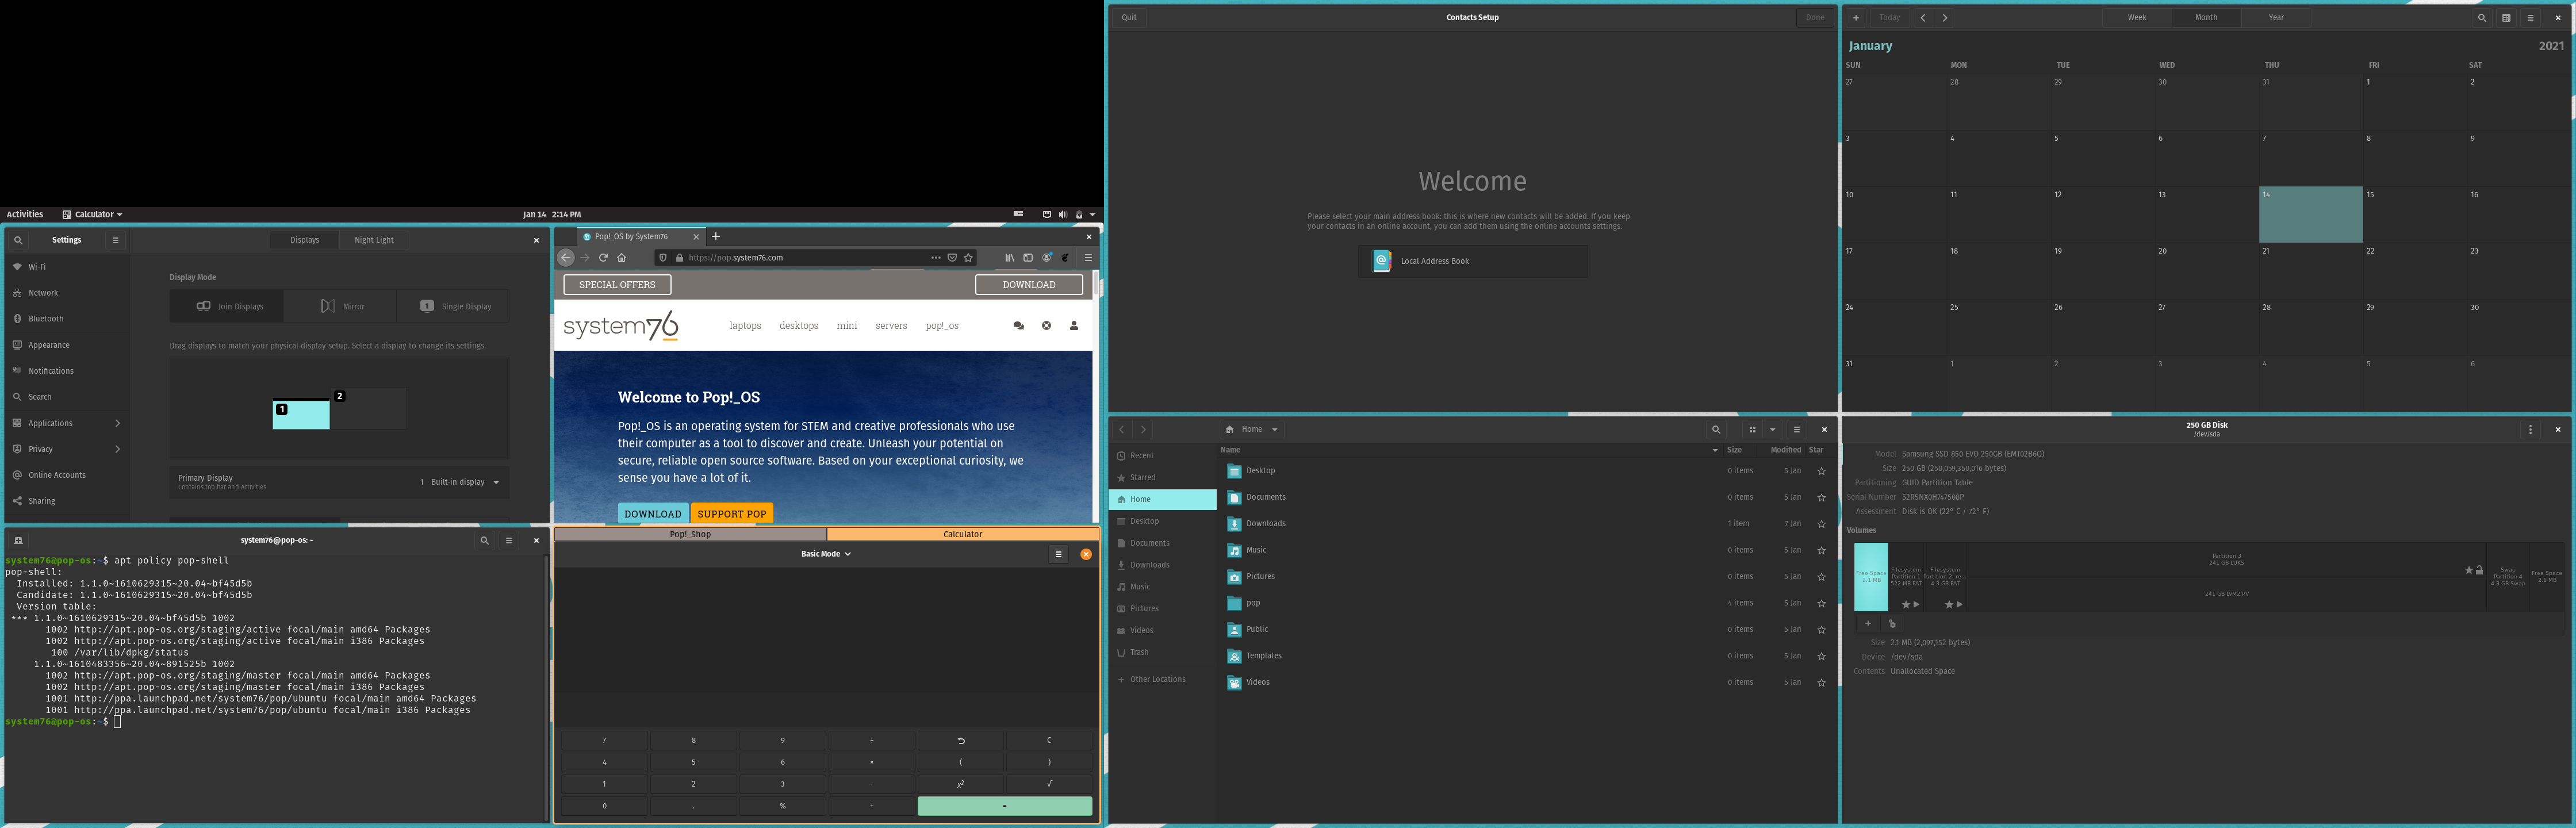Viewport: 2576px width, 828px height.
Task: Open the Files hamburger menu
Action: coord(1796,430)
